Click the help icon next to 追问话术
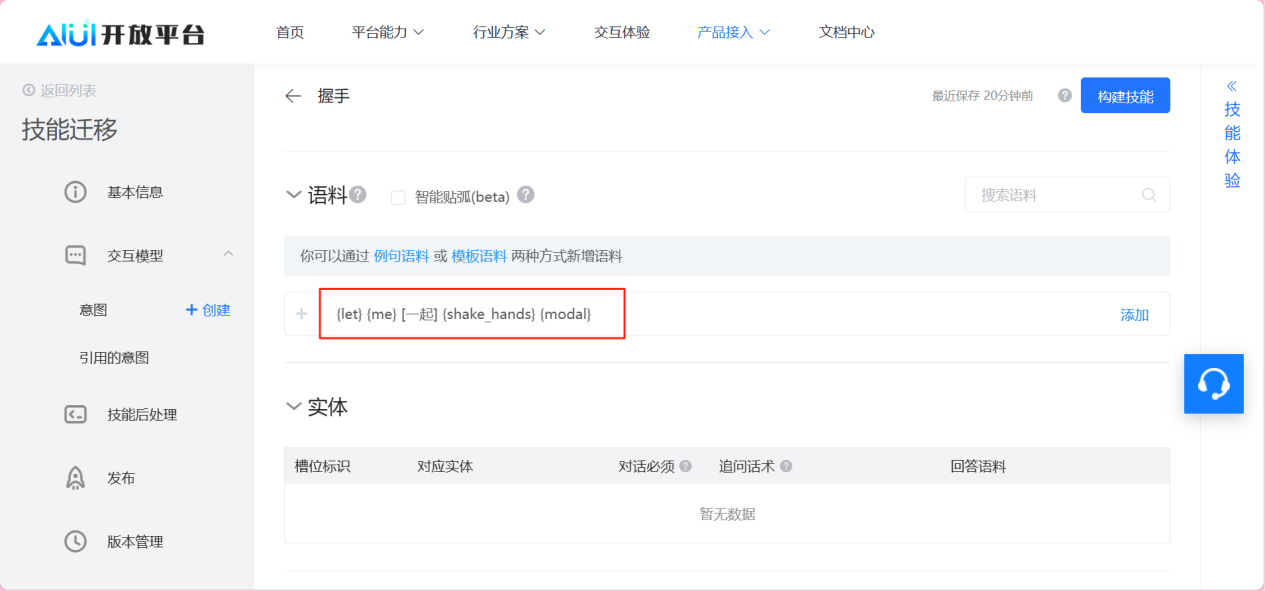 point(786,466)
